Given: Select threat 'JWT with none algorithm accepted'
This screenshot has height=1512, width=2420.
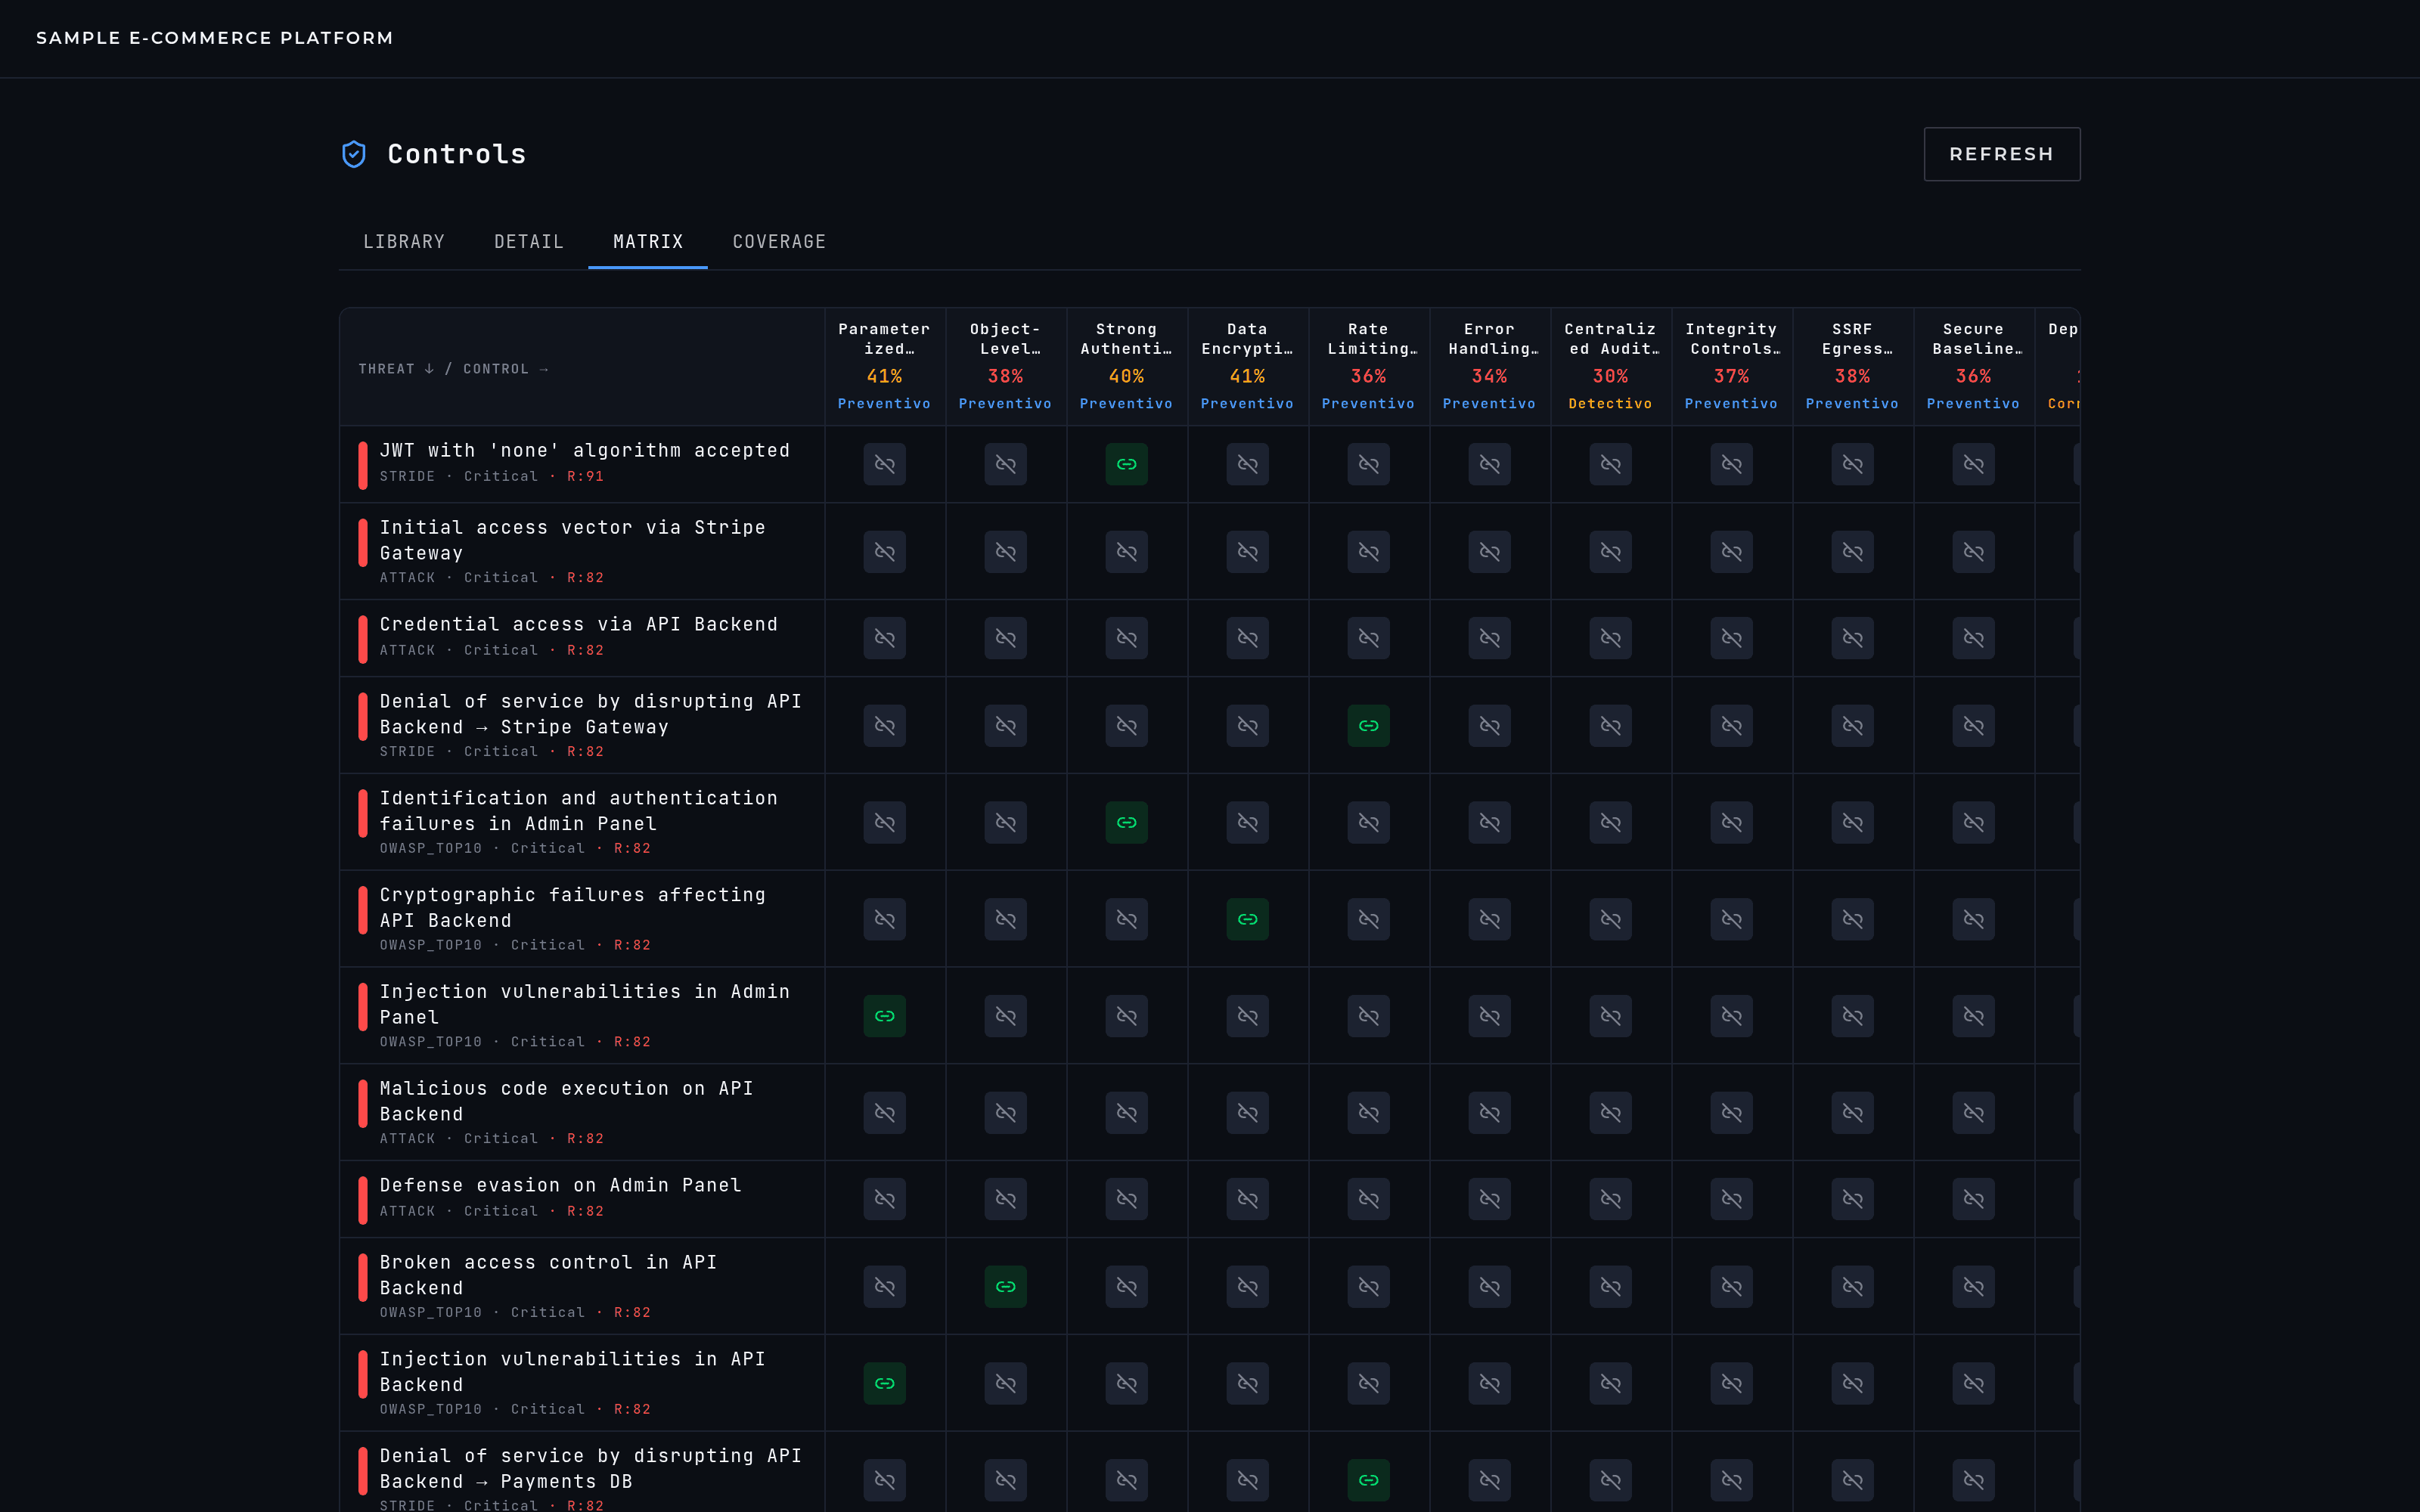Looking at the screenshot, I should (582, 464).
